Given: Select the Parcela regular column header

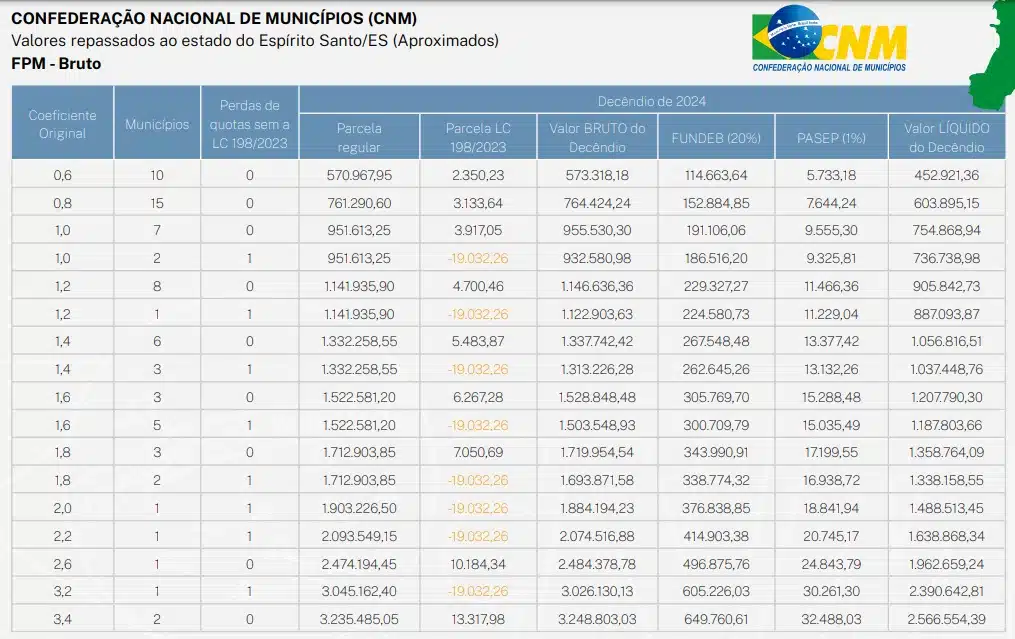Looking at the screenshot, I should [x=359, y=137].
